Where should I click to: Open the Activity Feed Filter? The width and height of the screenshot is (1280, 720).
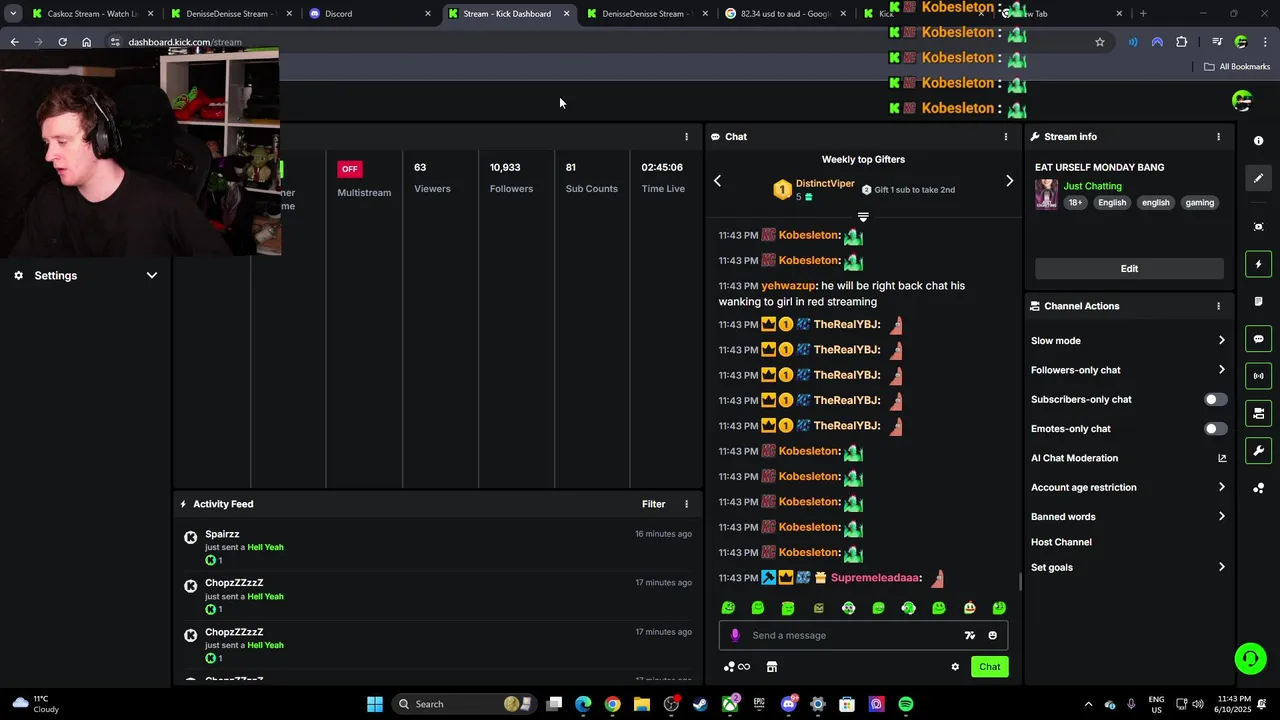click(x=653, y=504)
